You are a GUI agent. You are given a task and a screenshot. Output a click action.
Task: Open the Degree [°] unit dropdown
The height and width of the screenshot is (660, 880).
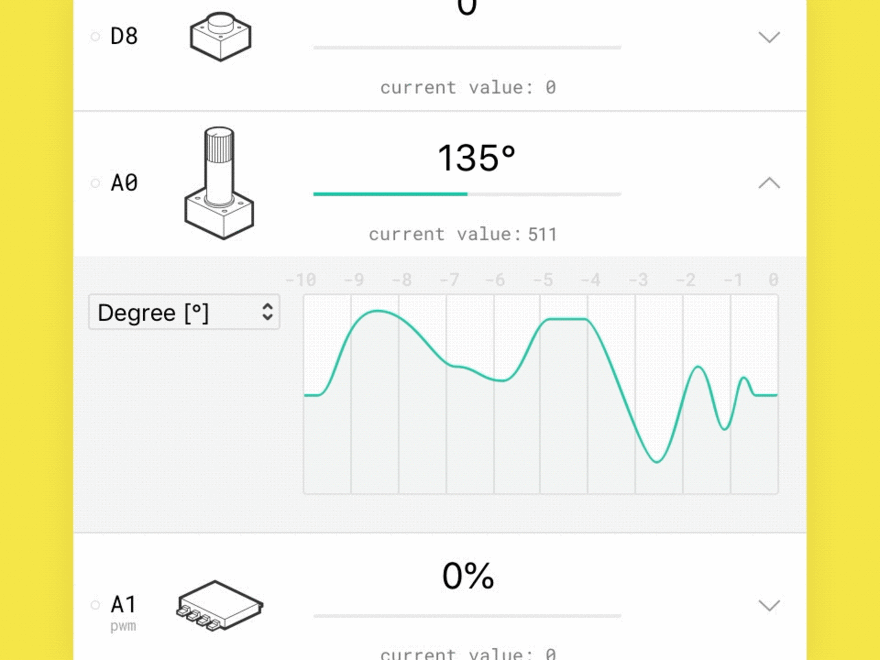tap(184, 312)
